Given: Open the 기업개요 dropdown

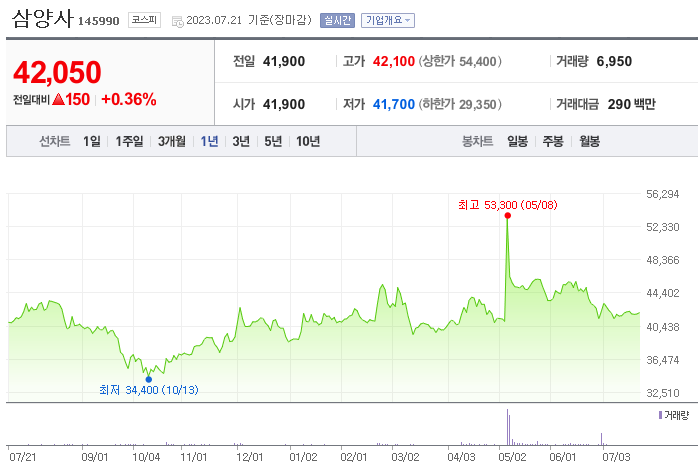Looking at the screenshot, I should [x=388, y=20].
